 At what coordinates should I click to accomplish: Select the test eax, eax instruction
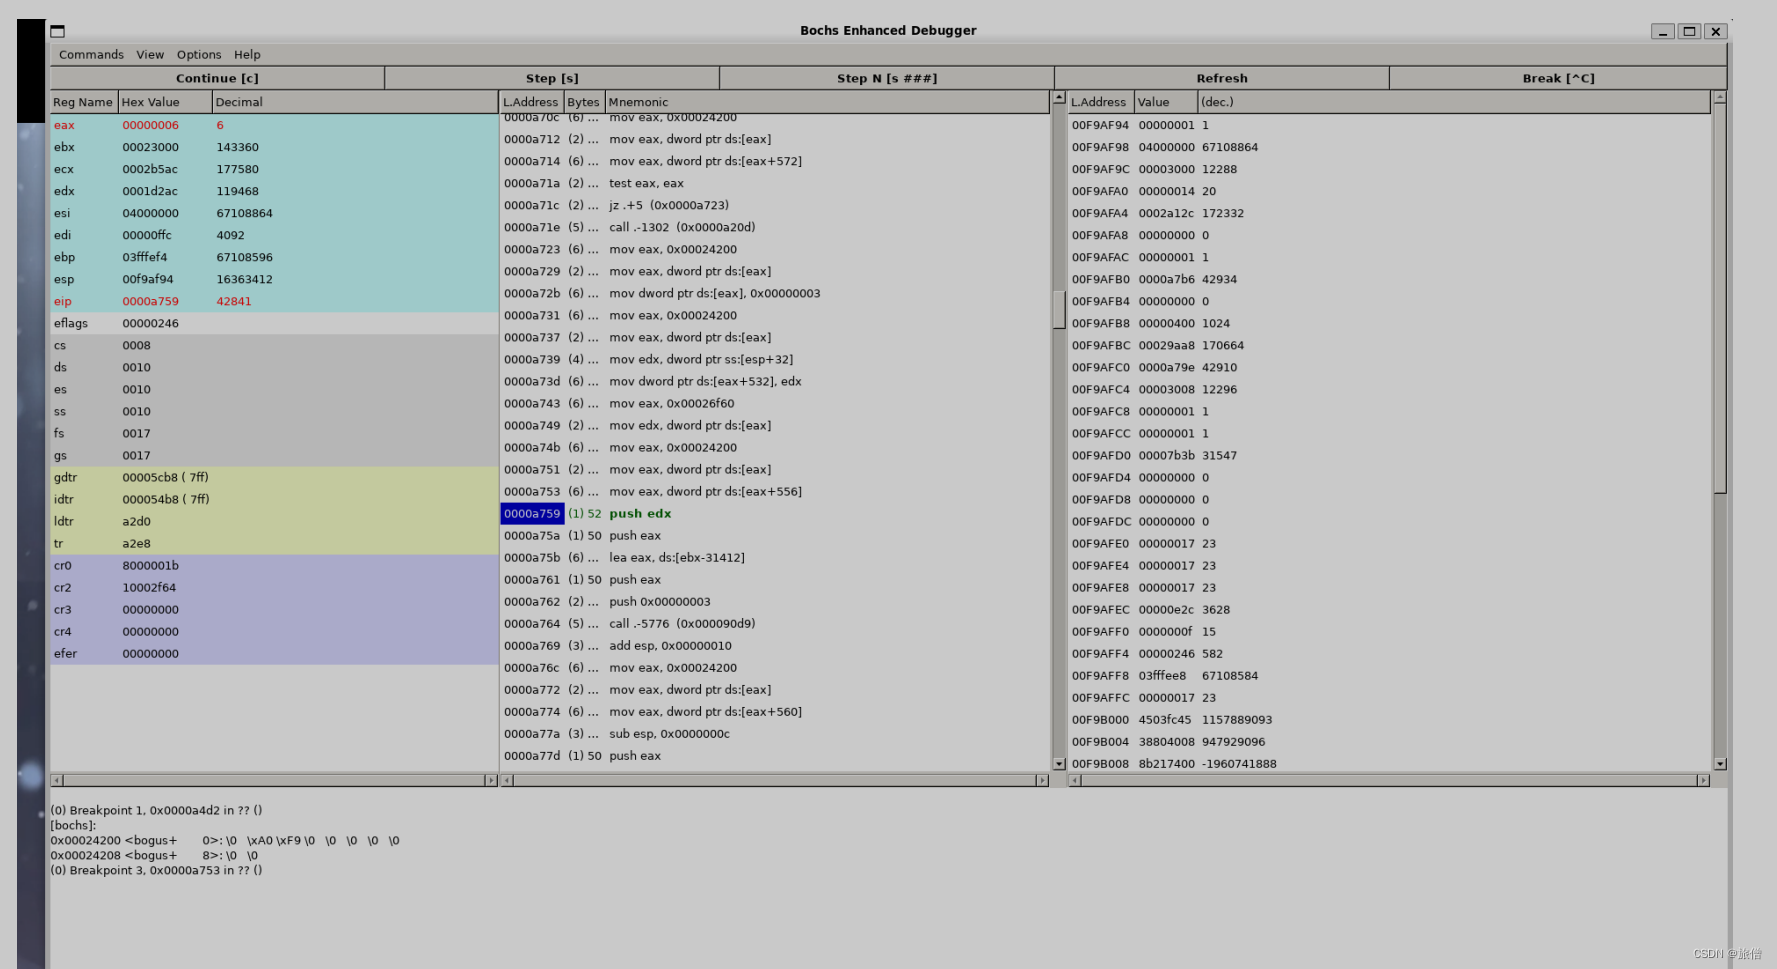[775, 183]
